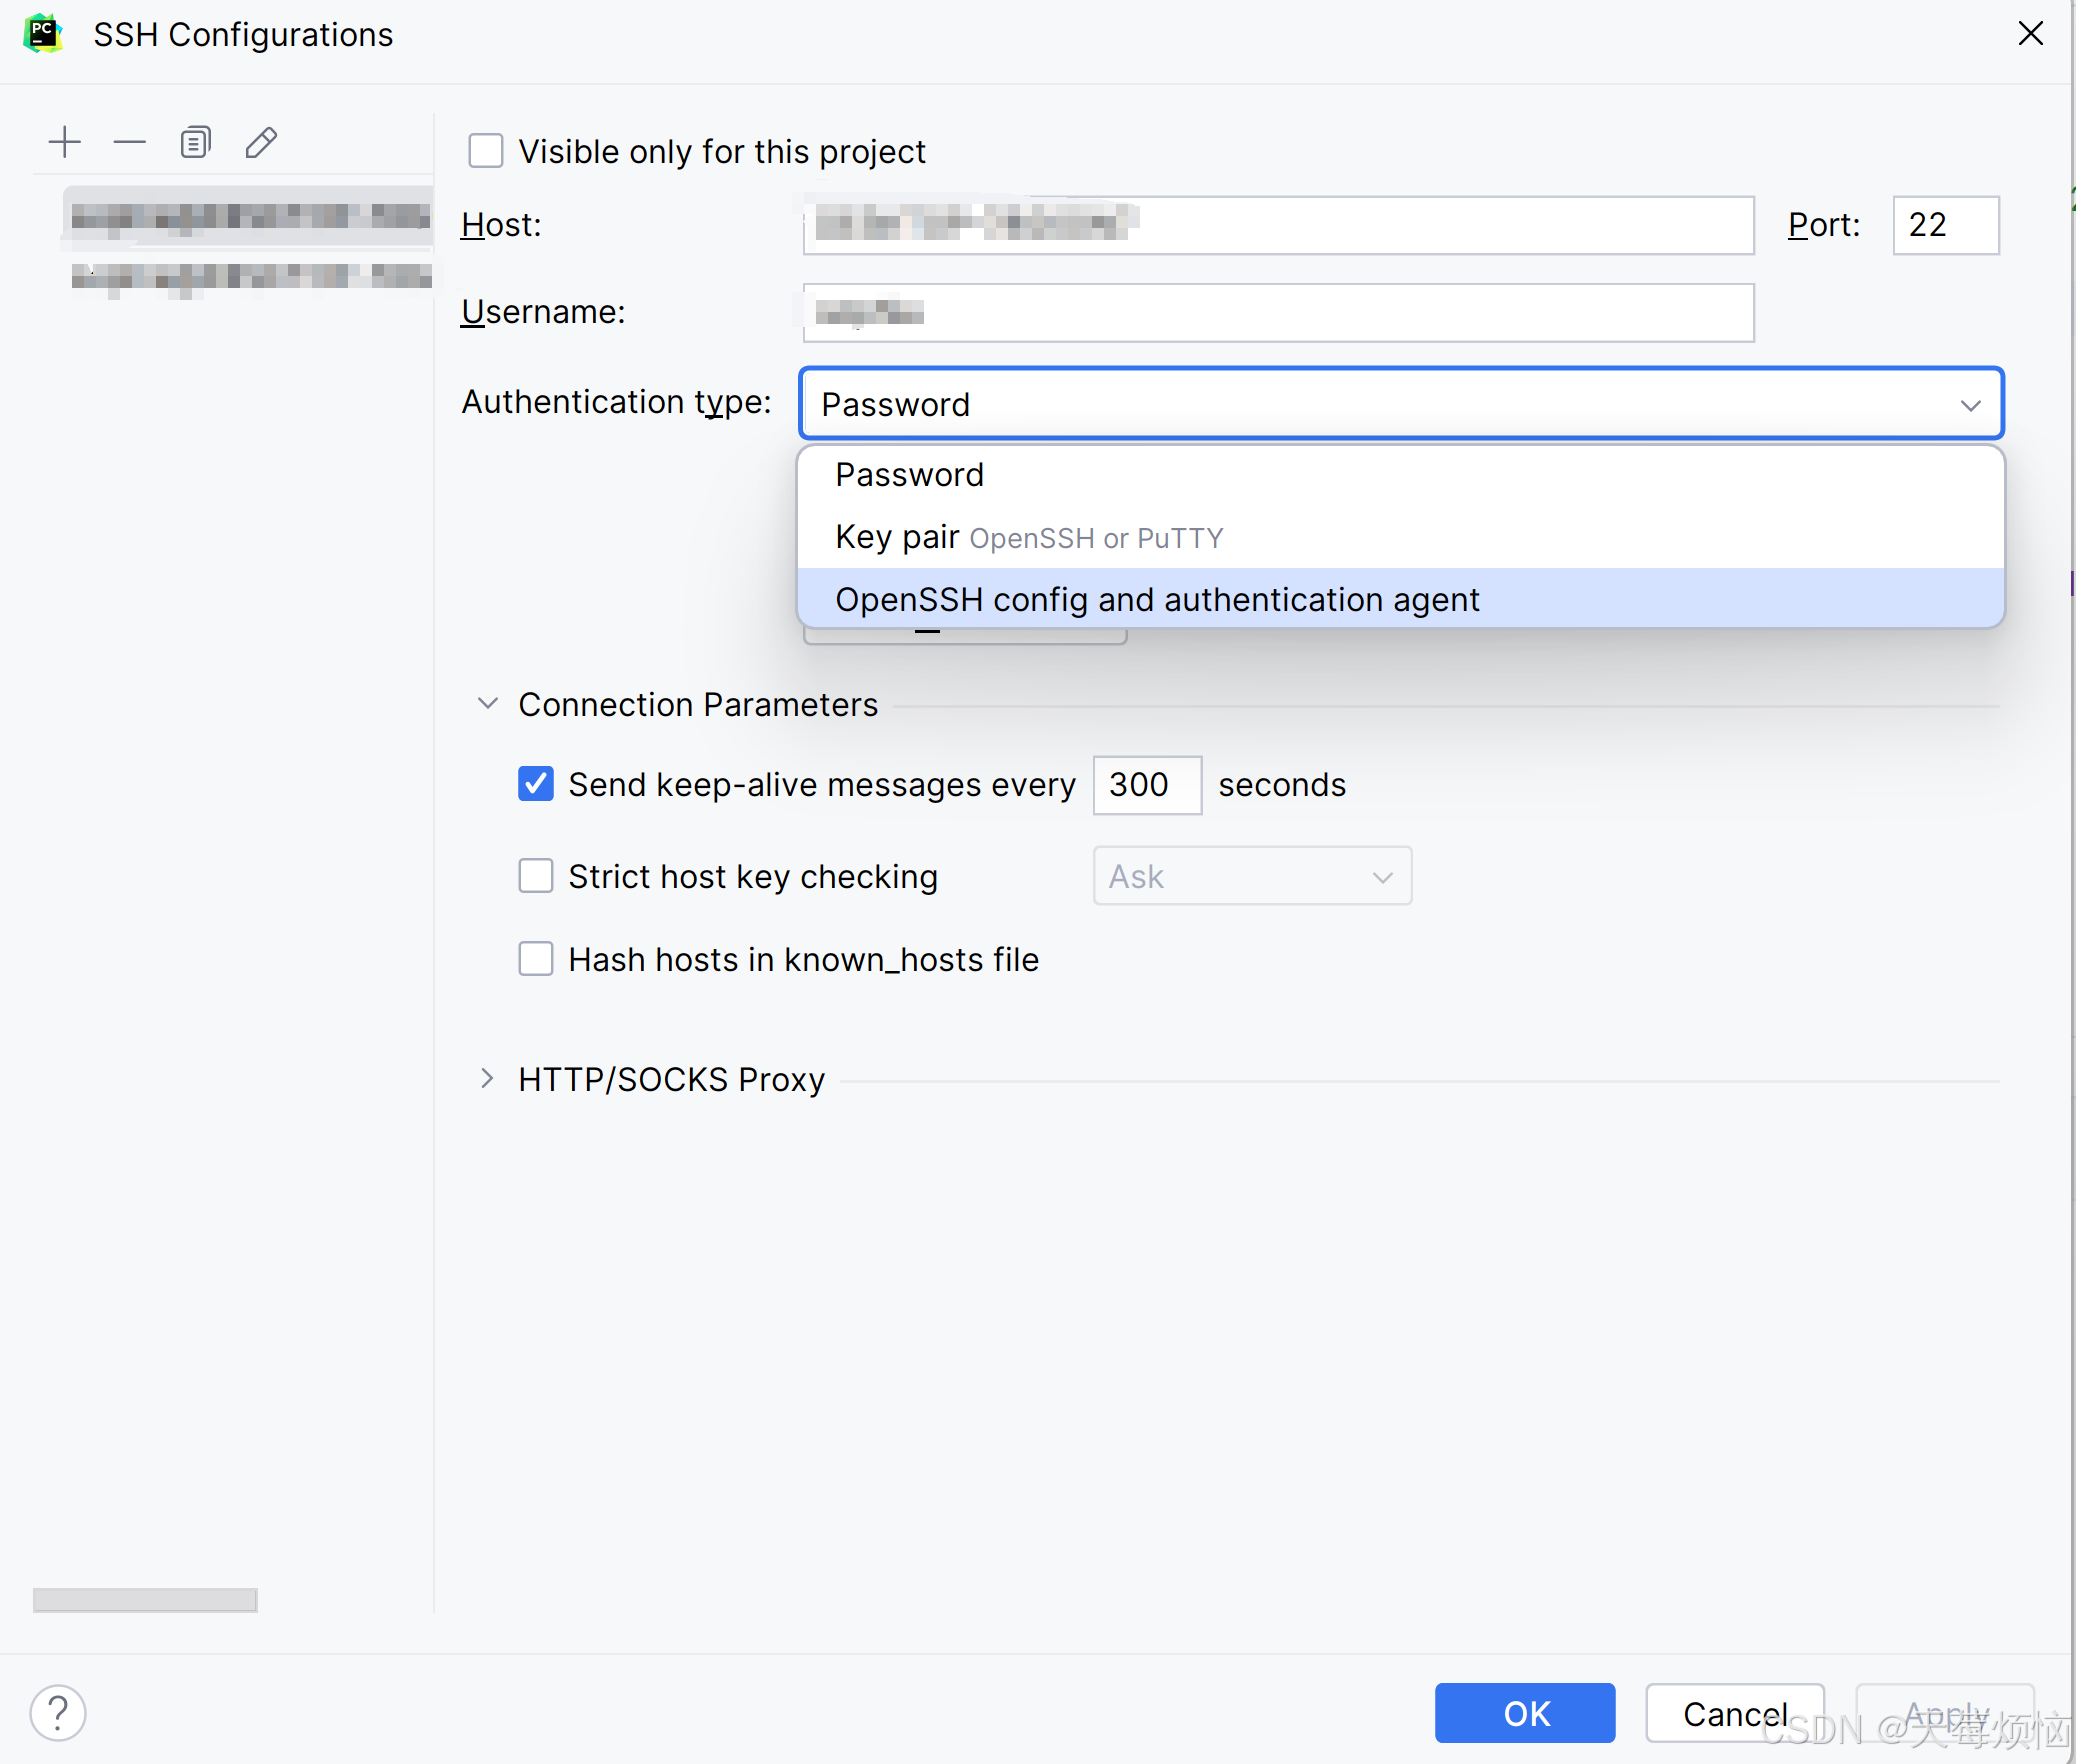This screenshot has width=2076, height=1764.
Task: Close the SSH Configurations dialog
Action: click(2030, 34)
